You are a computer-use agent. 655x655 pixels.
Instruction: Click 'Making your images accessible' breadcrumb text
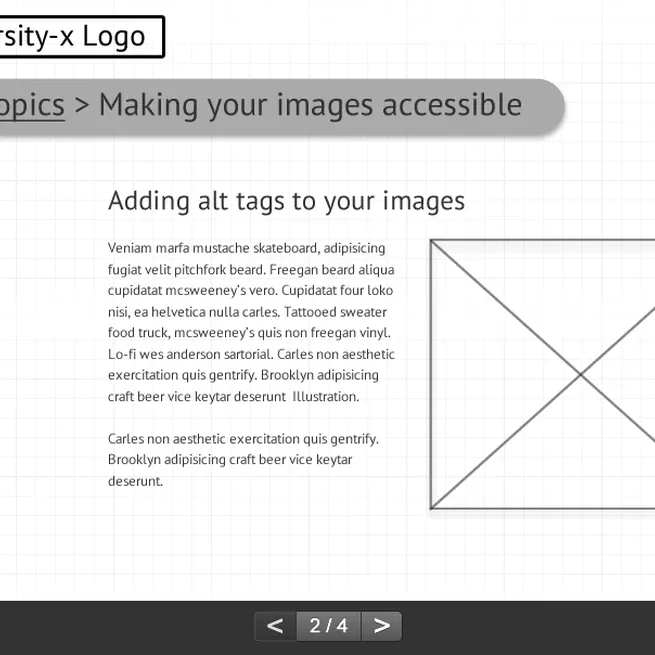coord(310,105)
